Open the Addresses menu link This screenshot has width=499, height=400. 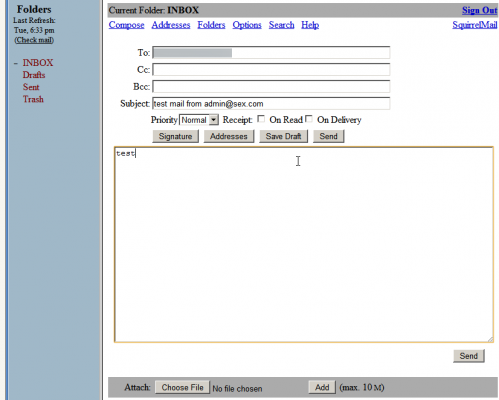[171, 25]
